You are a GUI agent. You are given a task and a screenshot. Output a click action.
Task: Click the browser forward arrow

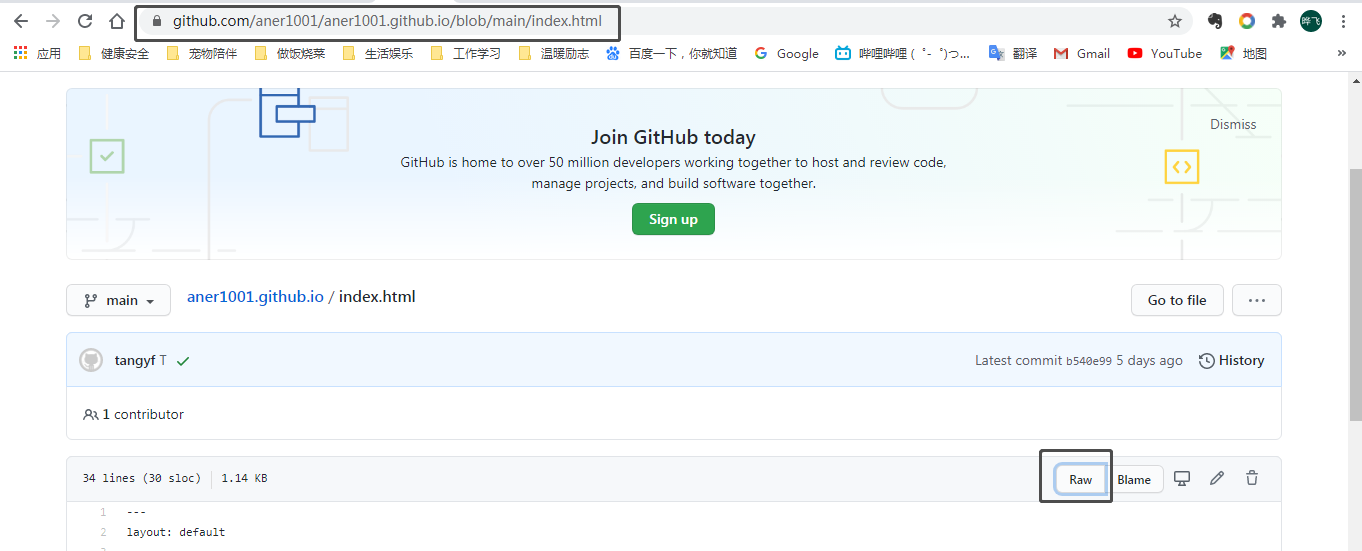coord(53,21)
